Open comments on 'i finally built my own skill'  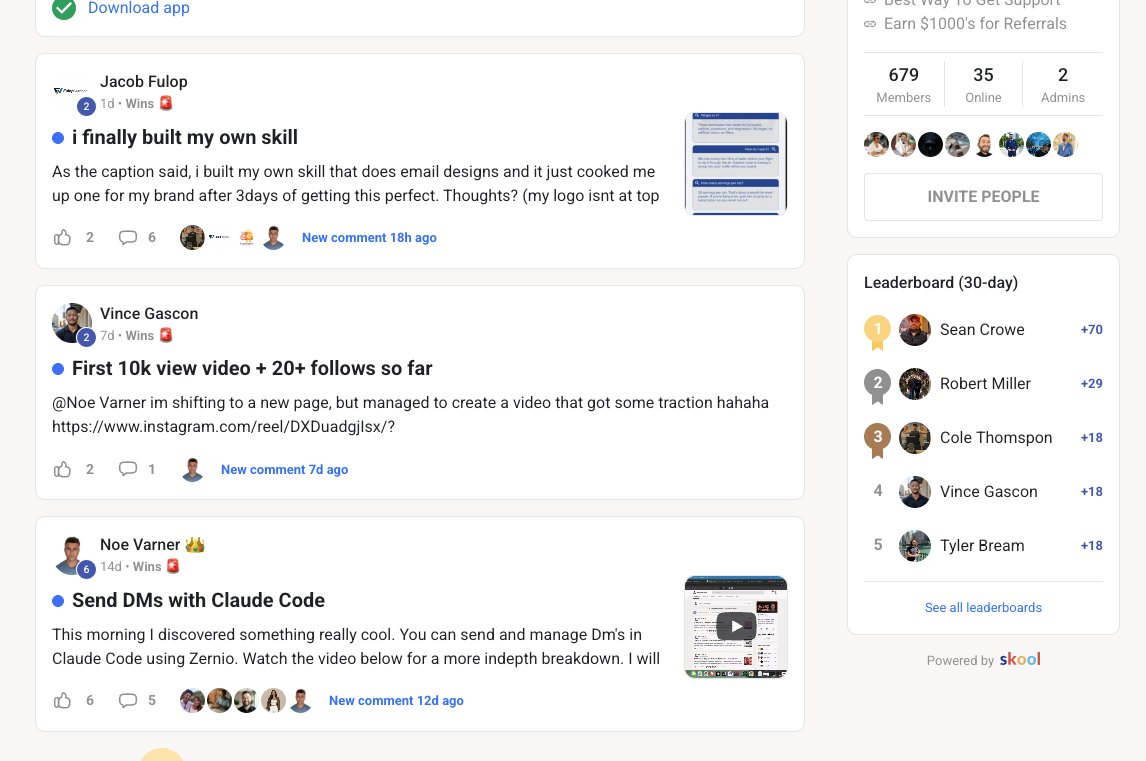coord(128,237)
